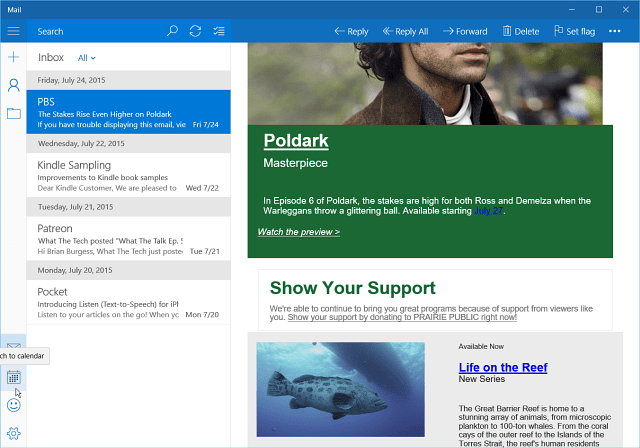Click the PRAIRIE PUBLIC donation link
The width and height of the screenshot is (640, 448).
402,317
